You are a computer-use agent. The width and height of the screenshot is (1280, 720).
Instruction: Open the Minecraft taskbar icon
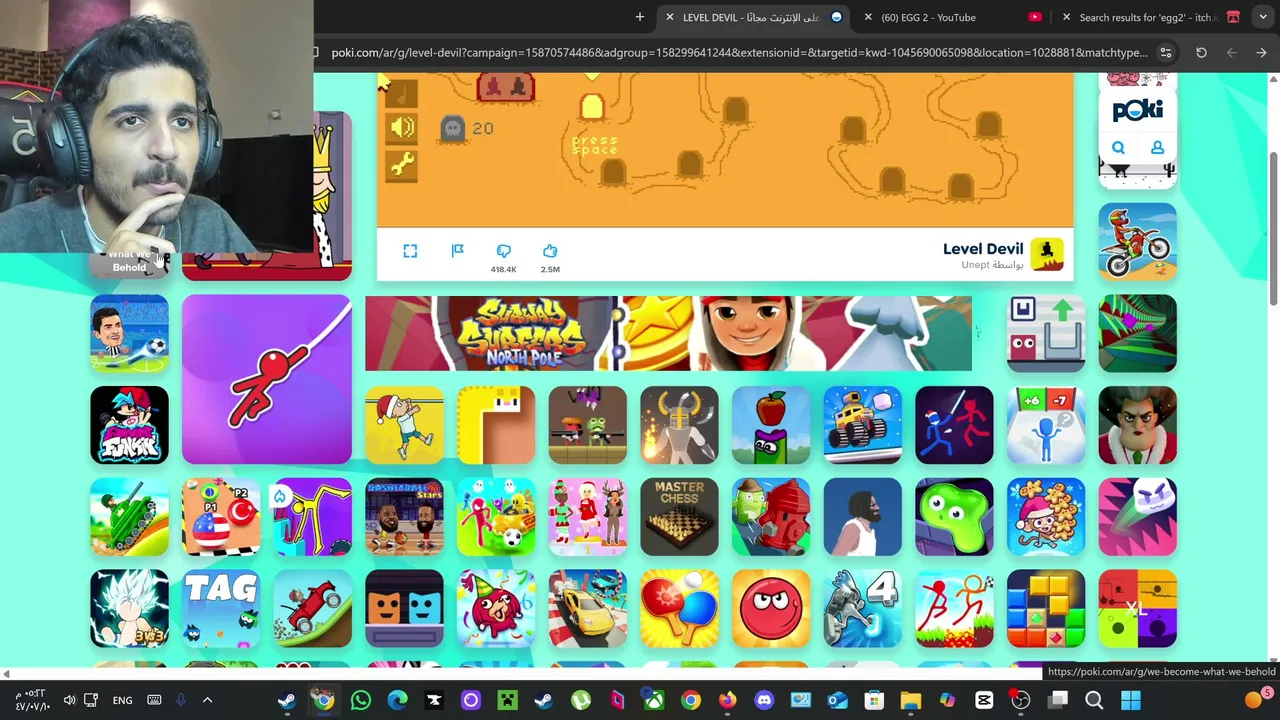coord(507,700)
